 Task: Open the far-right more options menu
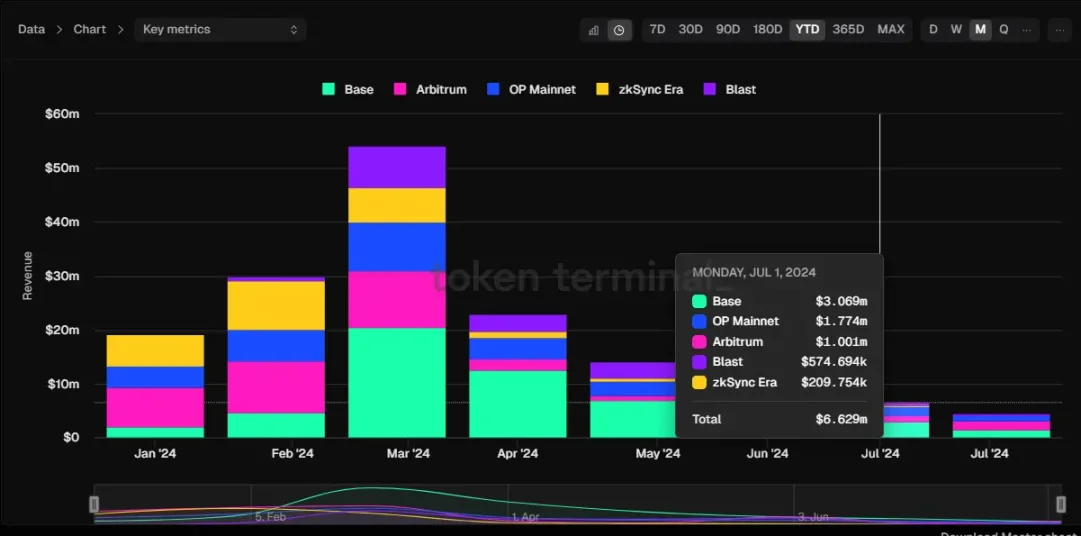1059,30
